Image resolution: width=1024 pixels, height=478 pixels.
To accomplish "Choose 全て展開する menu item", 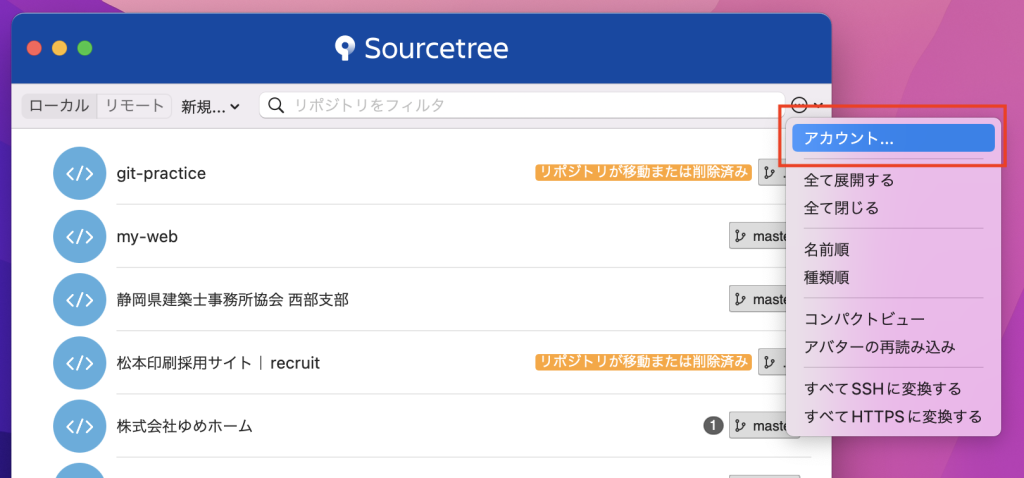I will coord(848,180).
